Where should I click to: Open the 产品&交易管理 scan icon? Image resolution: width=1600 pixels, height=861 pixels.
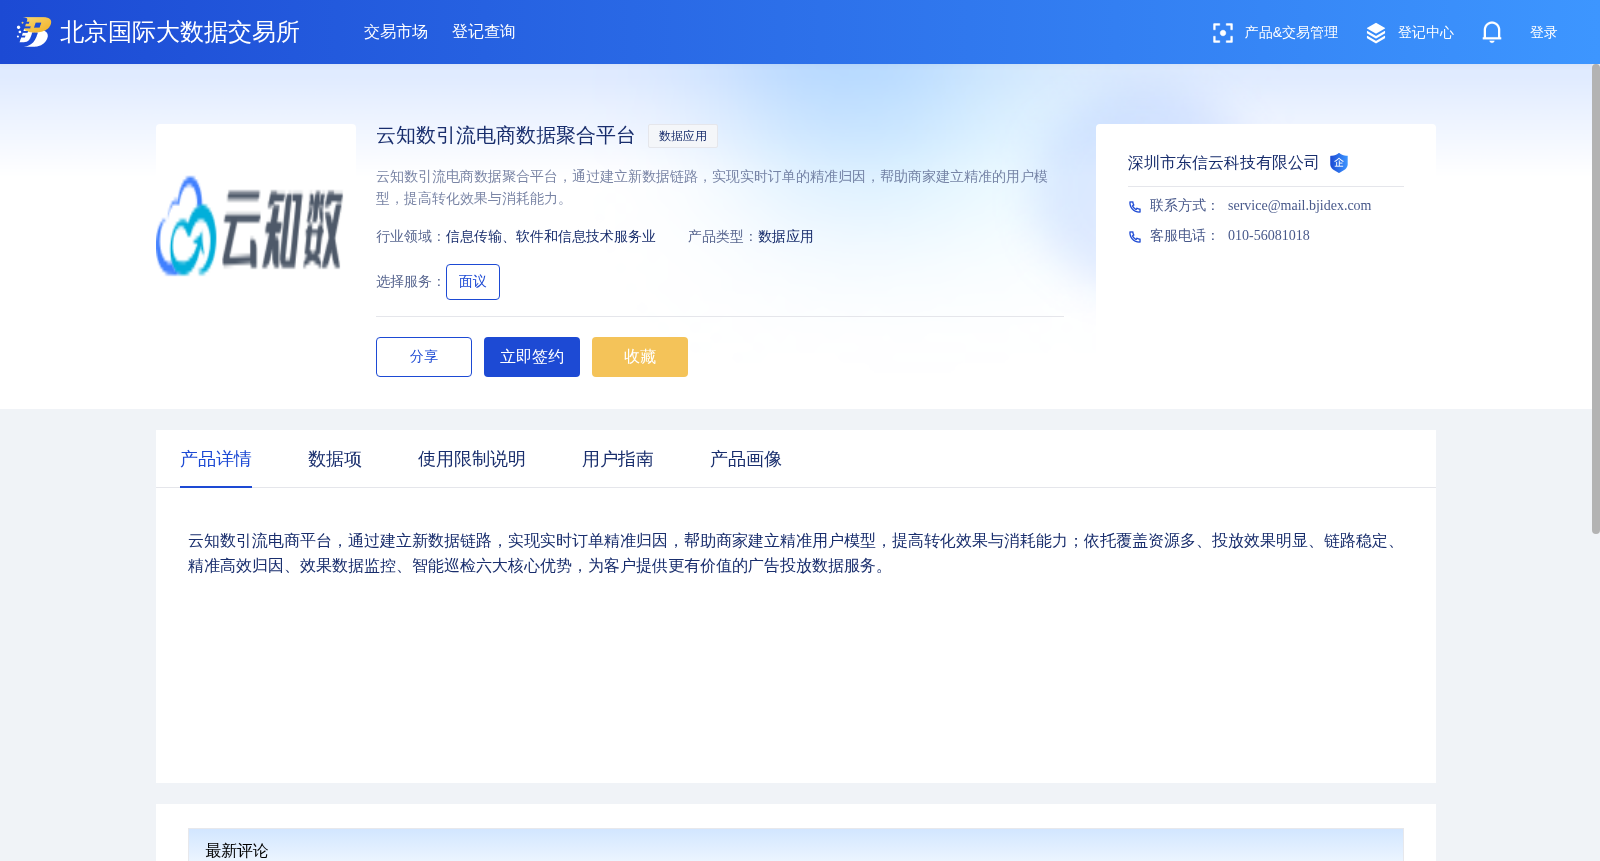[1222, 33]
